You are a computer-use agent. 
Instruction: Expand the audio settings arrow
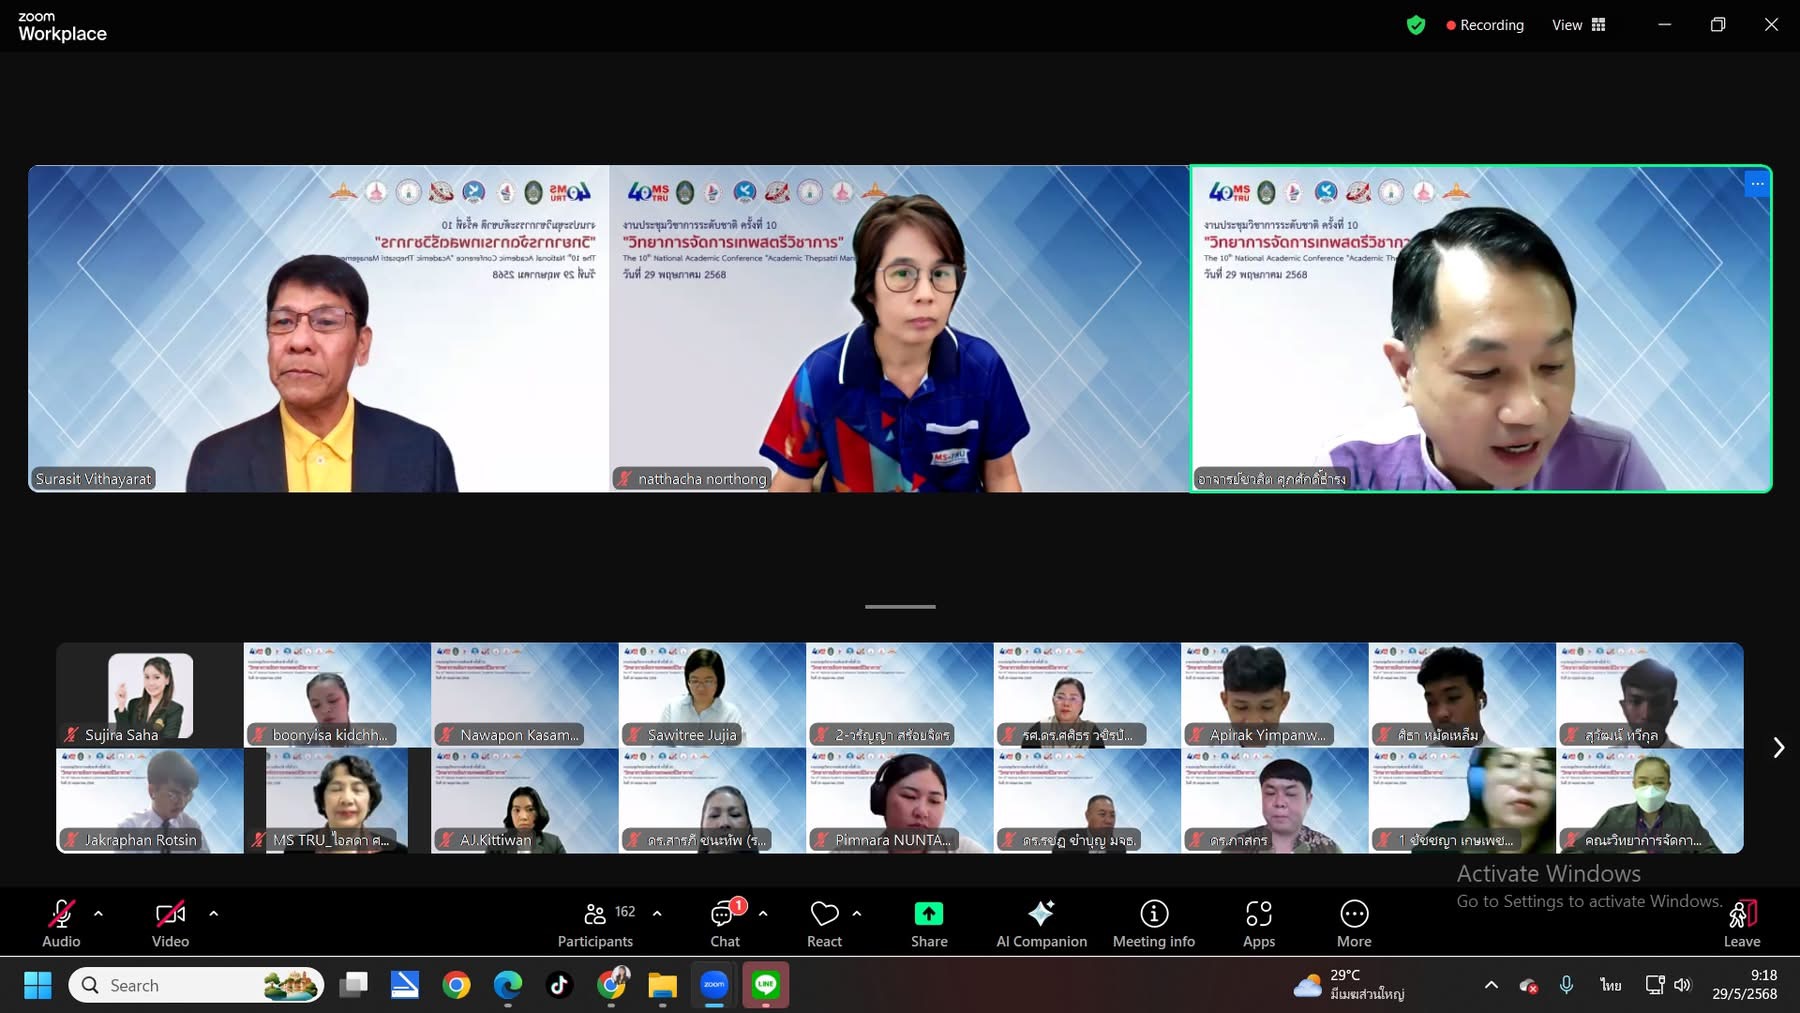(x=98, y=913)
